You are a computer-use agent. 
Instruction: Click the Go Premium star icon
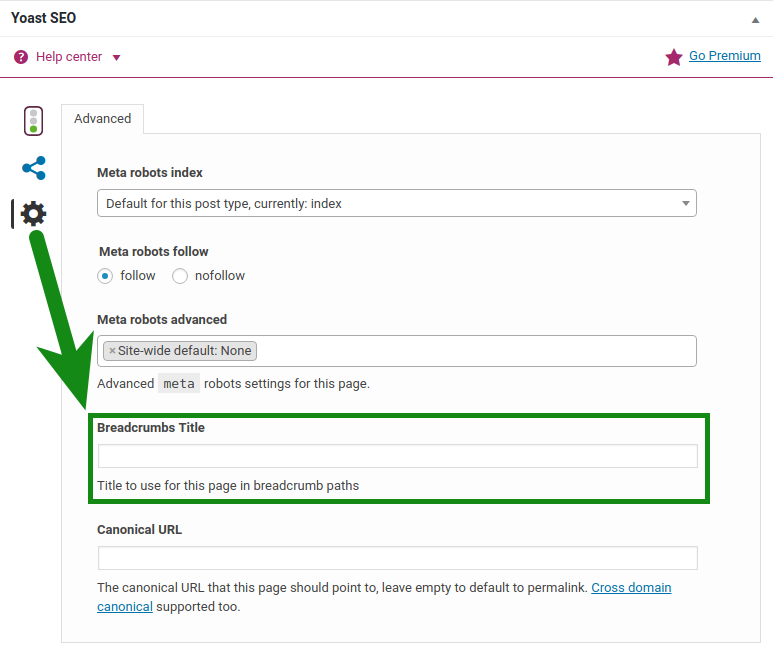pos(673,57)
